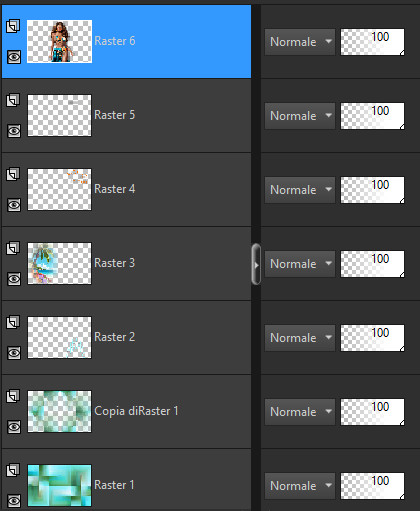Screen dimensions: 420x511
Task: Click the layer type icon for Raster 1
Action: pyautogui.click(x=13, y=470)
